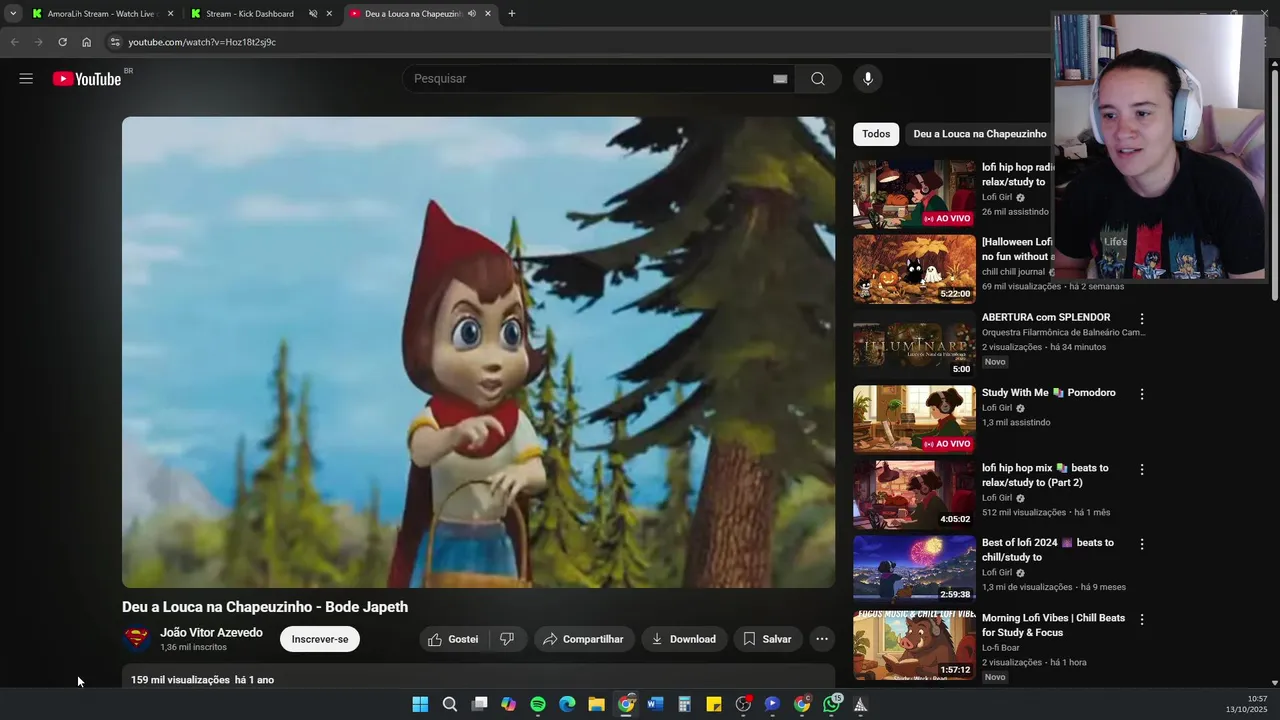Mute the YouTube tab via speaker icon
Viewport: 1280px width, 720px height.
click(471, 14)
